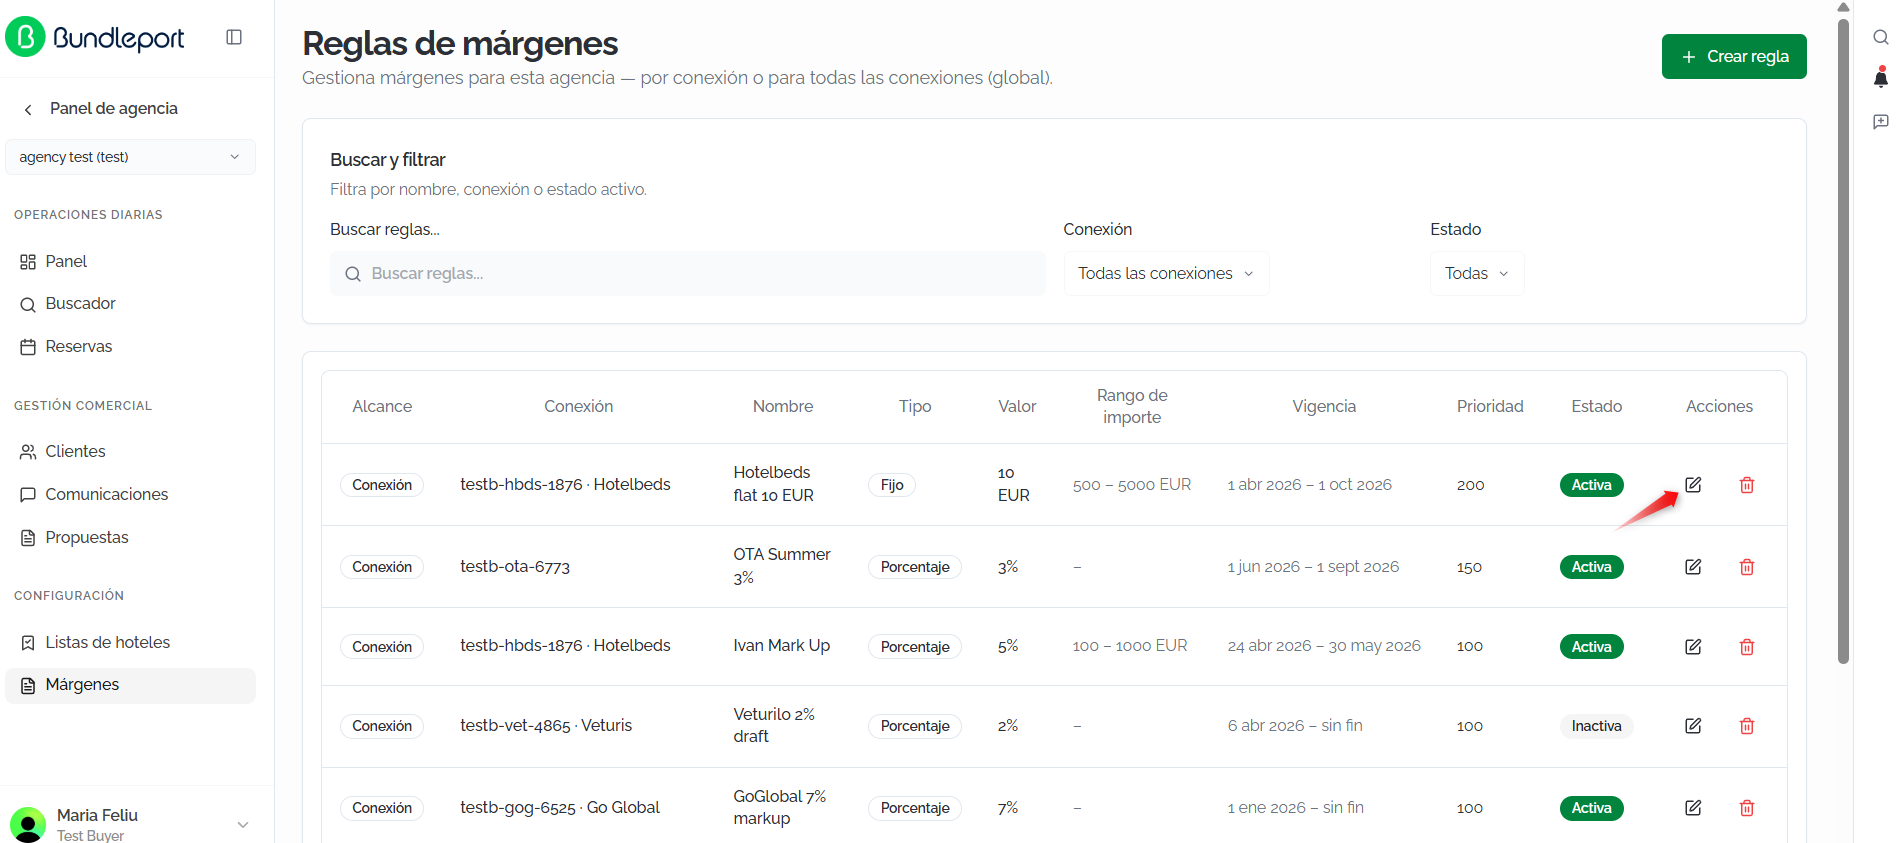
Task: Edit the OTA Summer 3% rule
Action: [1693, 567]
